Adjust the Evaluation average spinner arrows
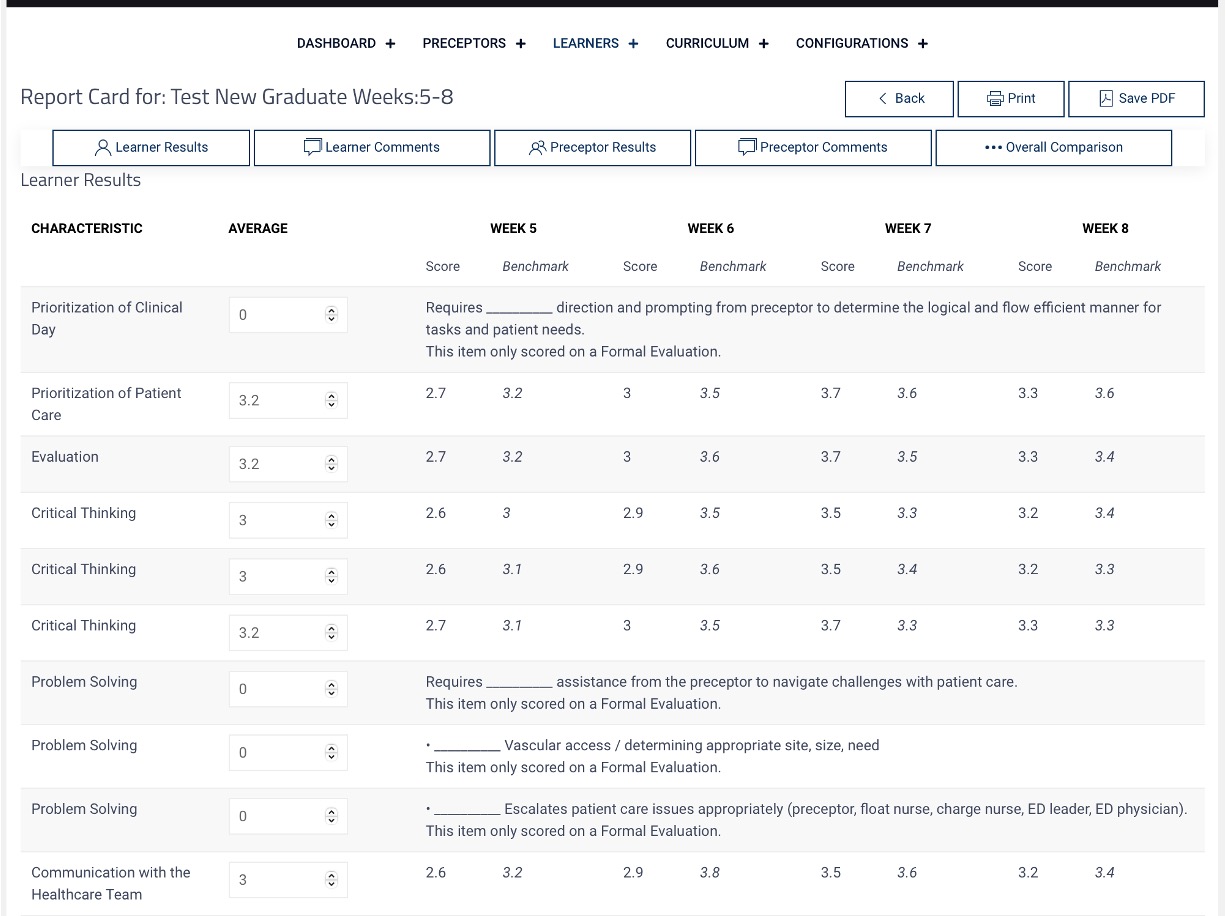The height and width of the screenshot is (916, 1226). (332, 464)
